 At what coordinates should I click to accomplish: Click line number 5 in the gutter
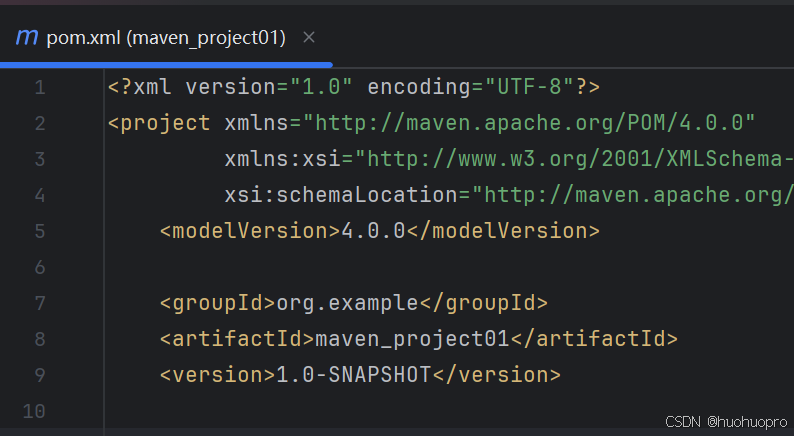[40, 231]
